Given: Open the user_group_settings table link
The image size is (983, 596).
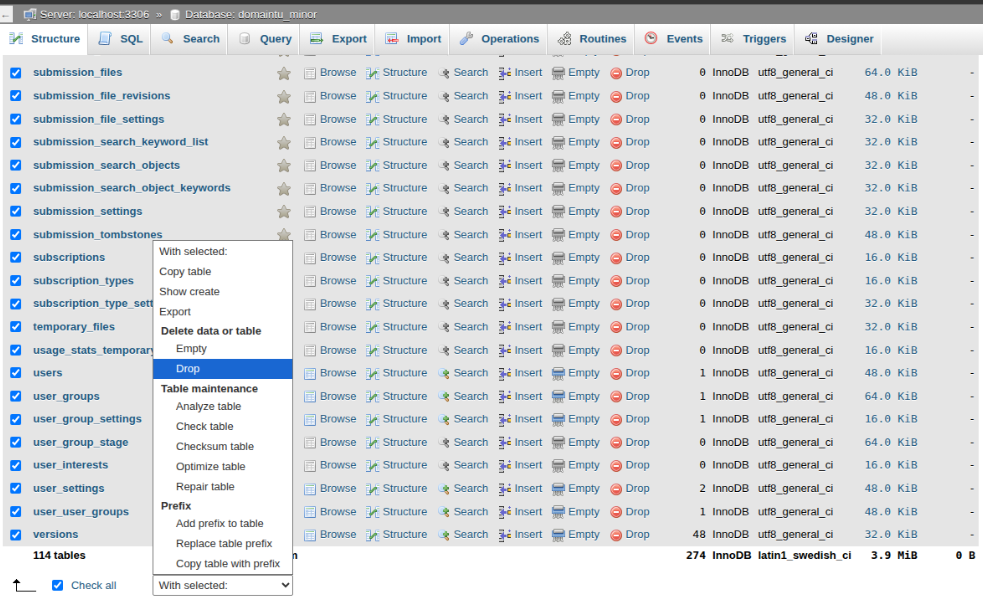Looking at the screenshot, I should click(x=87, y=419).
